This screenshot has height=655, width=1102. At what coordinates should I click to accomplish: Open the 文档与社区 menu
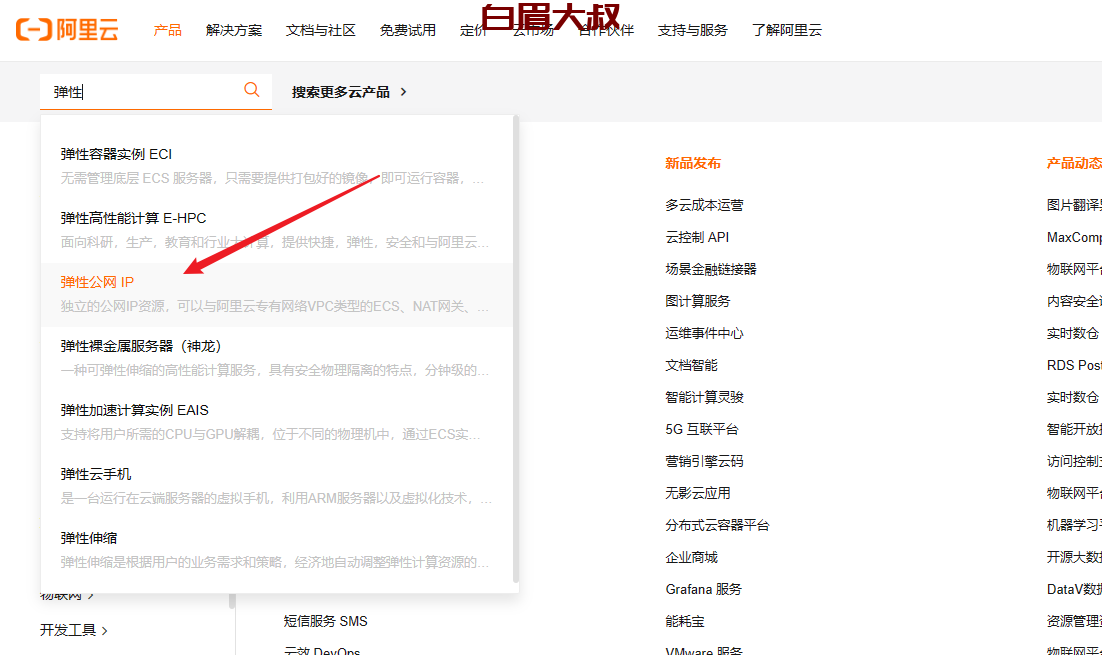click(320, 30)
